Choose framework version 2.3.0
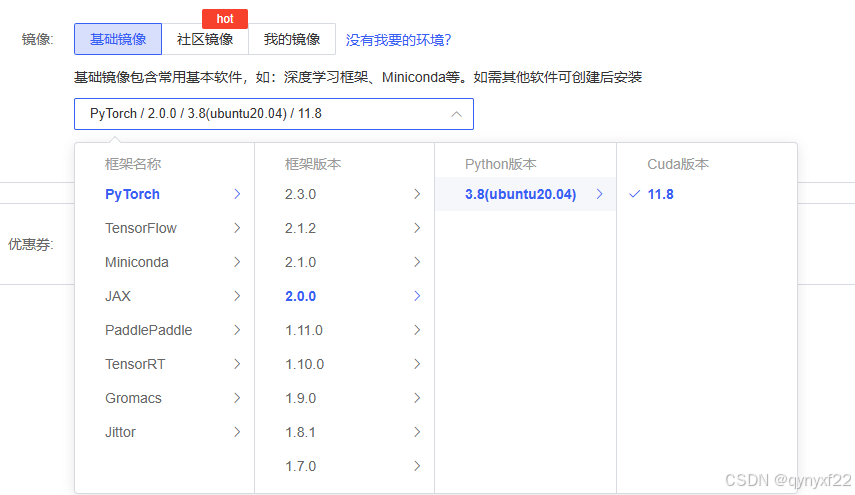The image size is (855, 495). tap(345, 194)
